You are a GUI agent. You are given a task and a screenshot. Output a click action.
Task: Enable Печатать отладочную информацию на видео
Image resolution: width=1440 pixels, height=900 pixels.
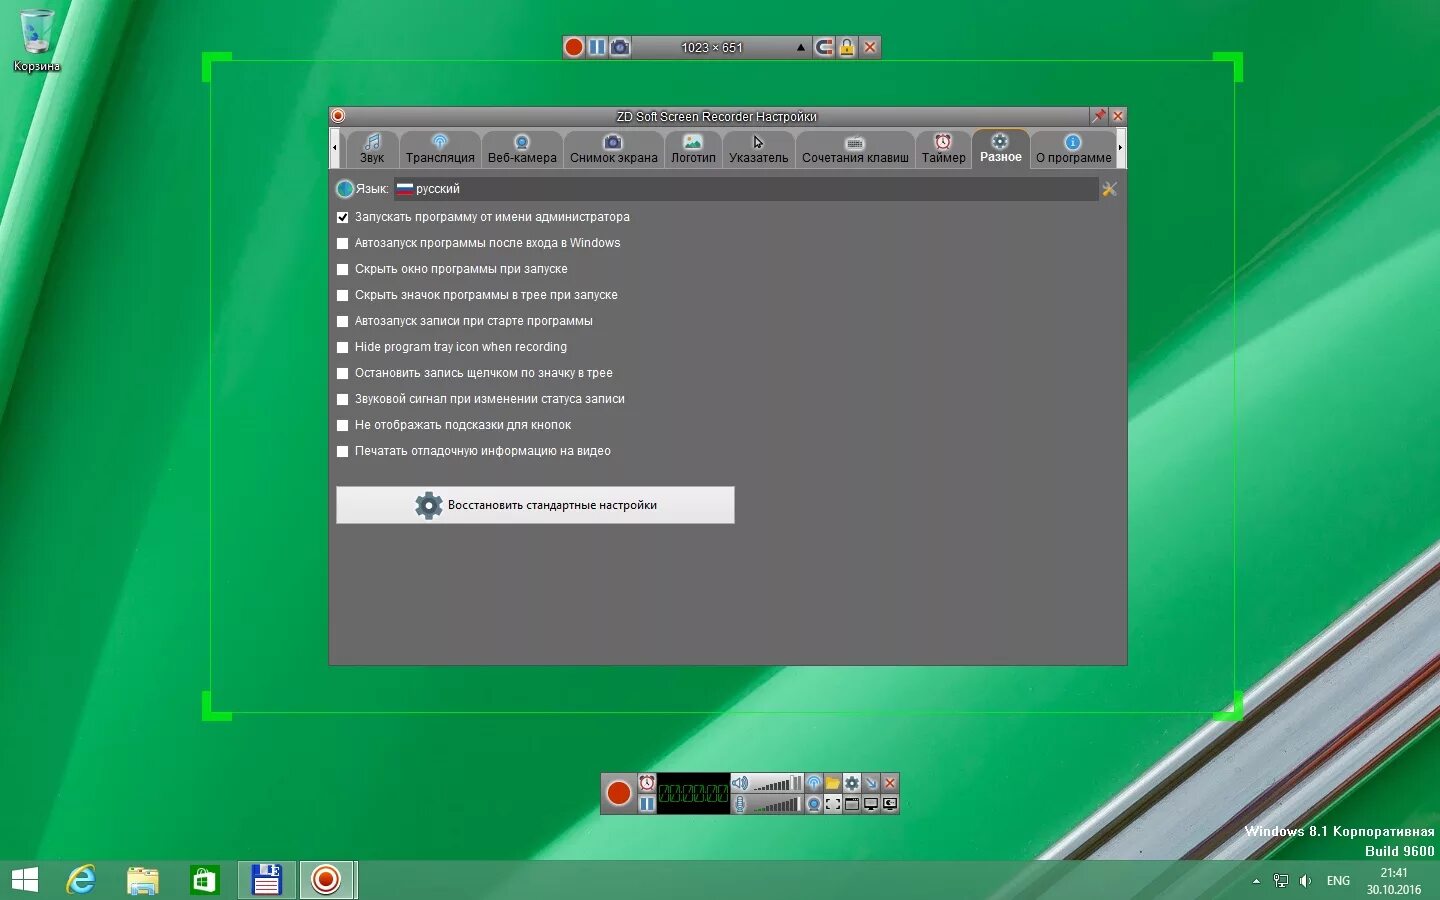(x=342, y=451)
